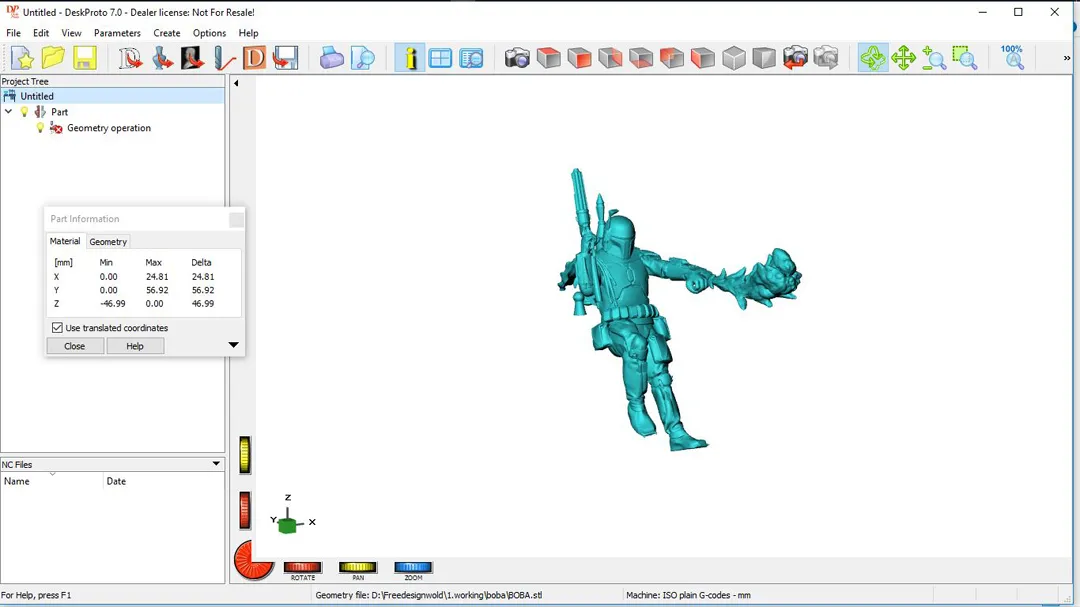This screenshot has width=1080, height=607.
Task: Open the Help menu in menu bar
Action: tap(248, 33)
